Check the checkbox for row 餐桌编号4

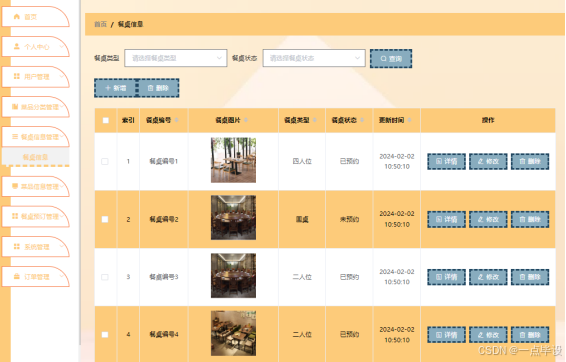point(105,335)
